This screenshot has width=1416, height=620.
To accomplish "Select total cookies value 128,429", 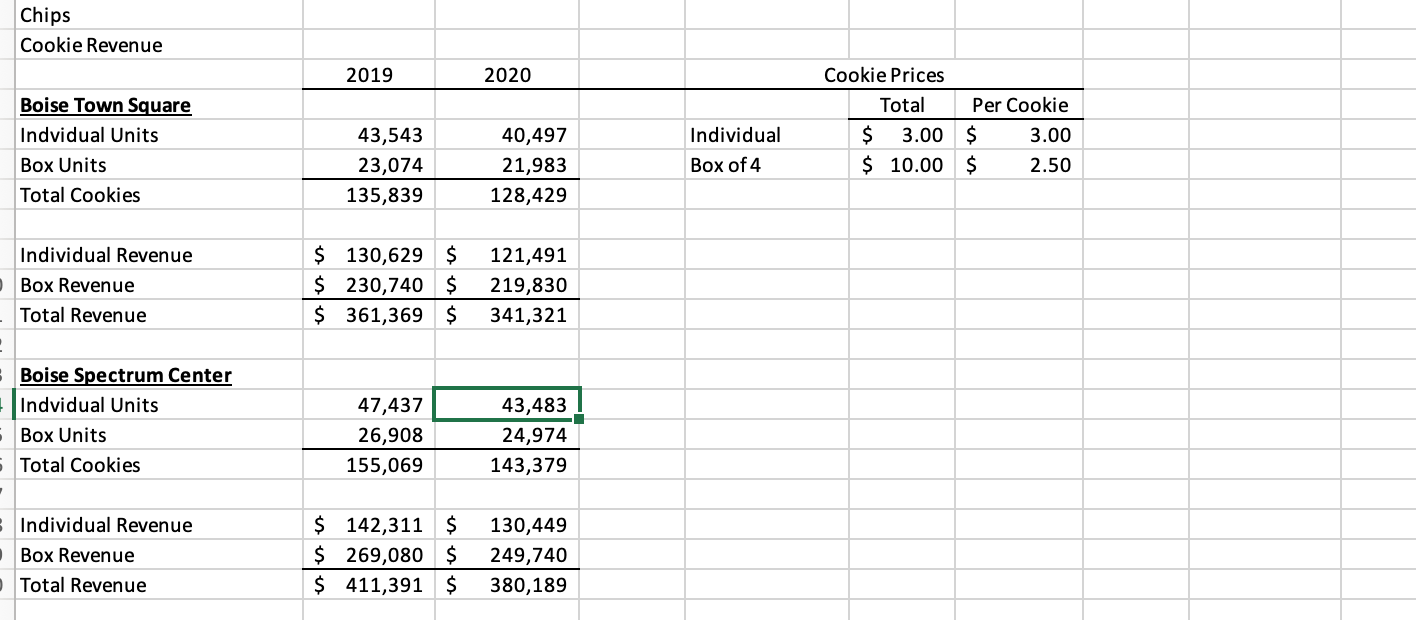I will (507, 195).
